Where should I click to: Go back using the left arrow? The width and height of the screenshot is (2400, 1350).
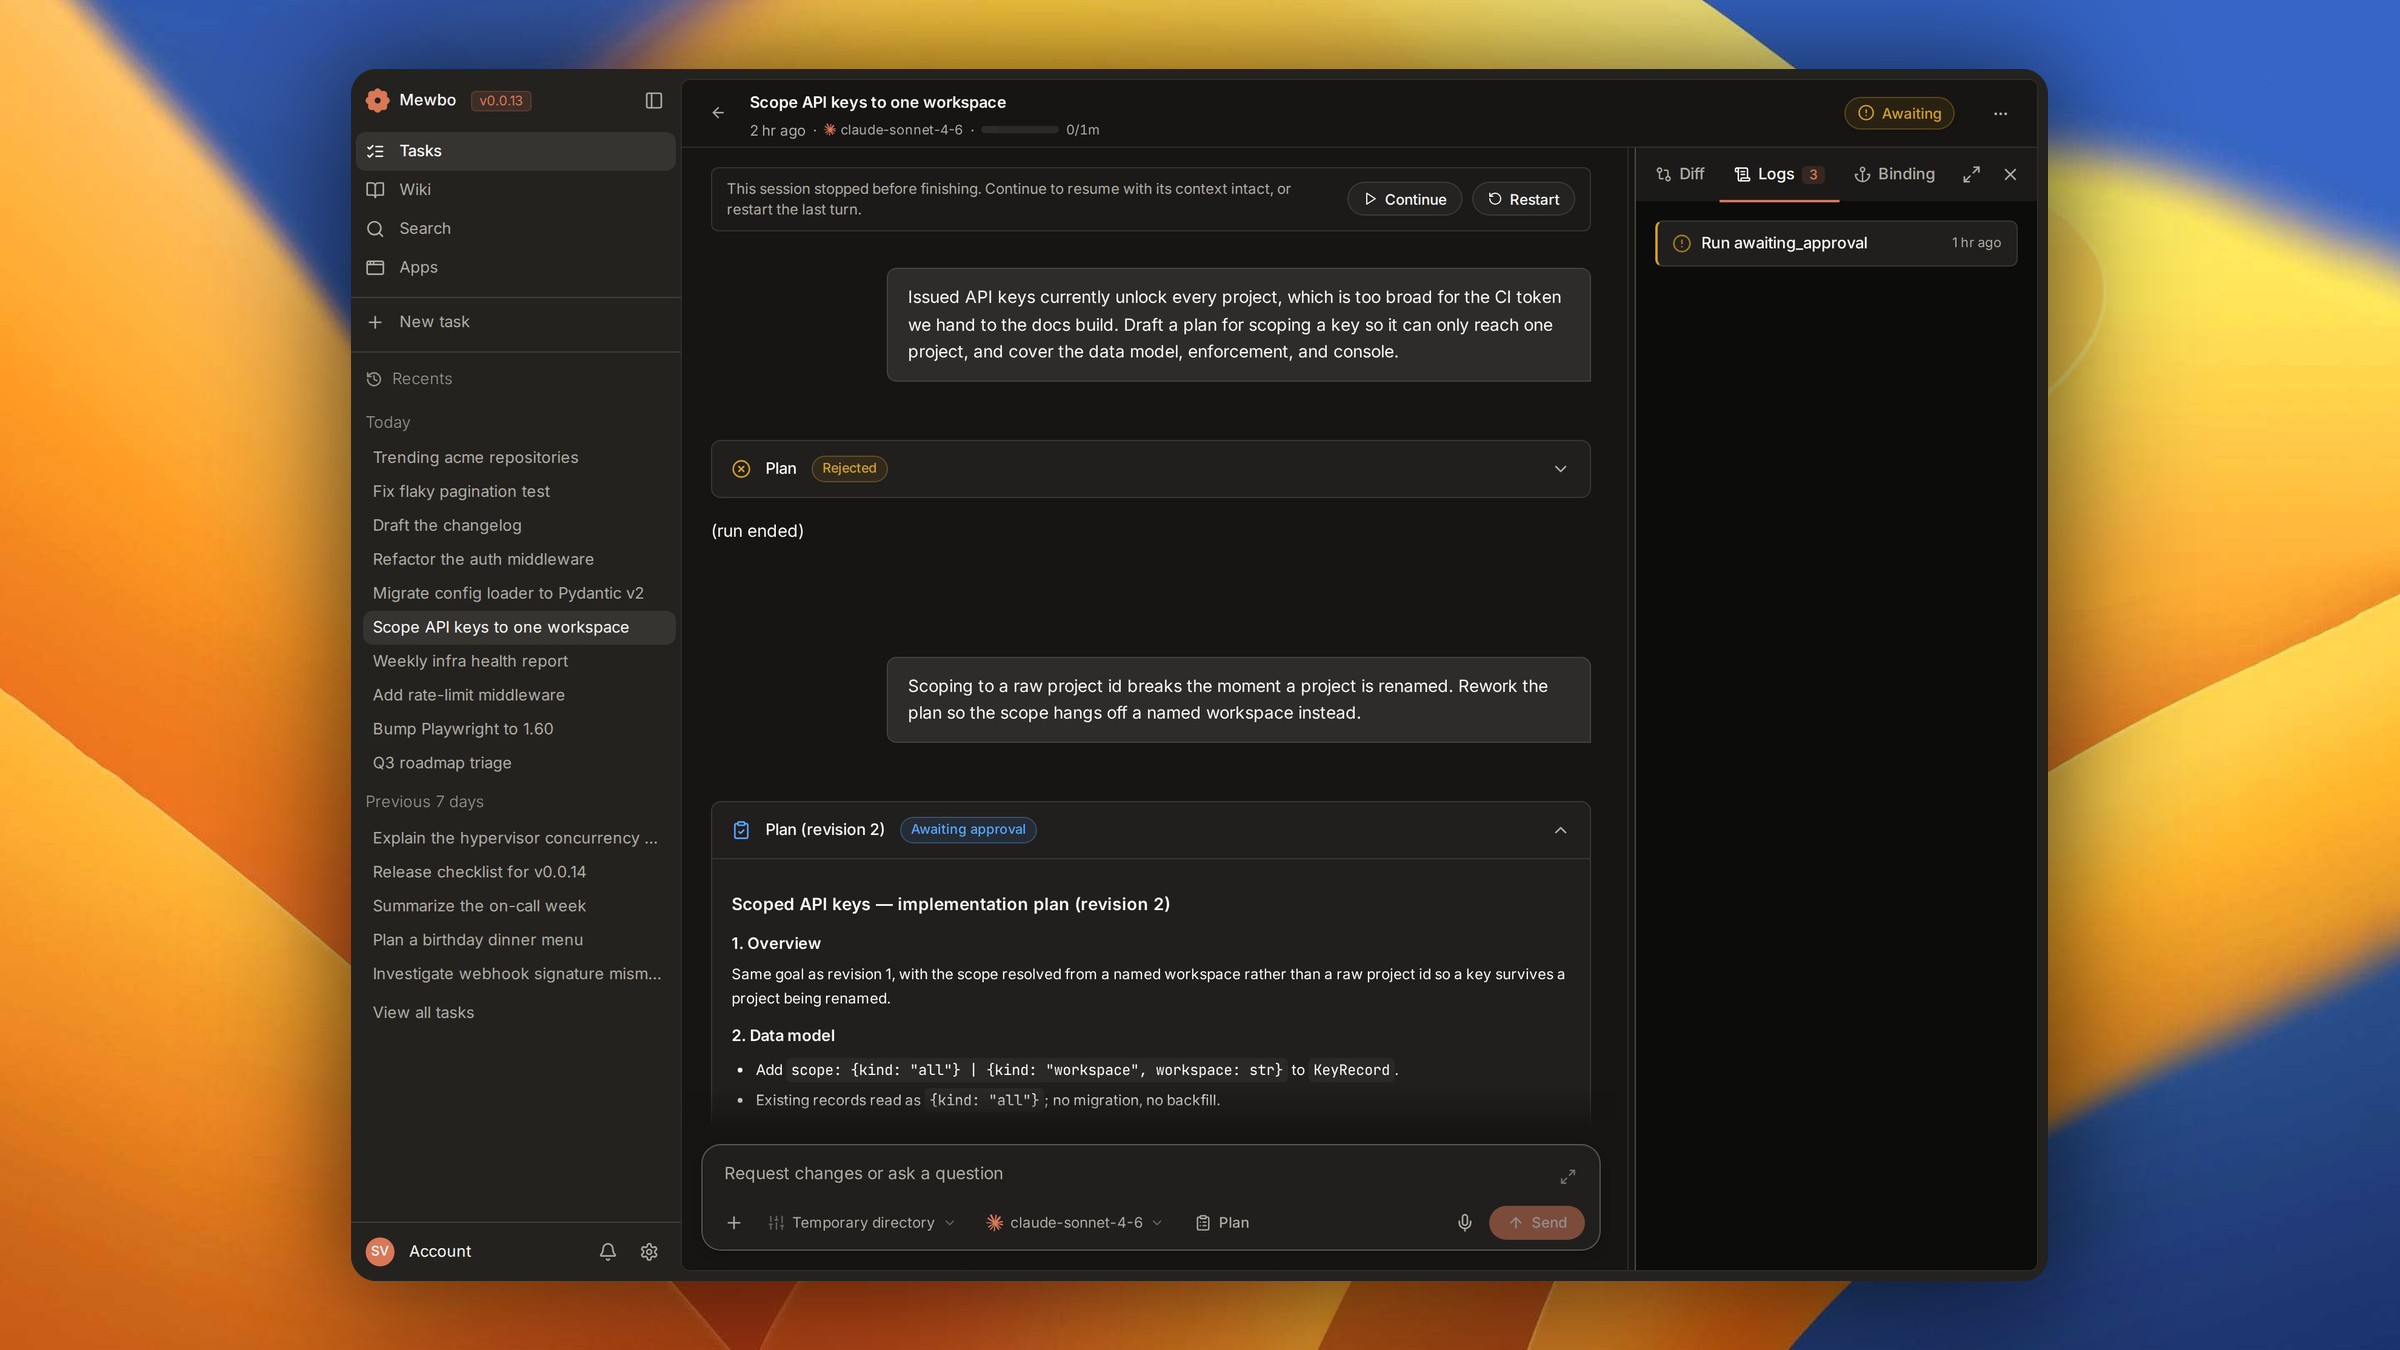(x=718, y=113)
